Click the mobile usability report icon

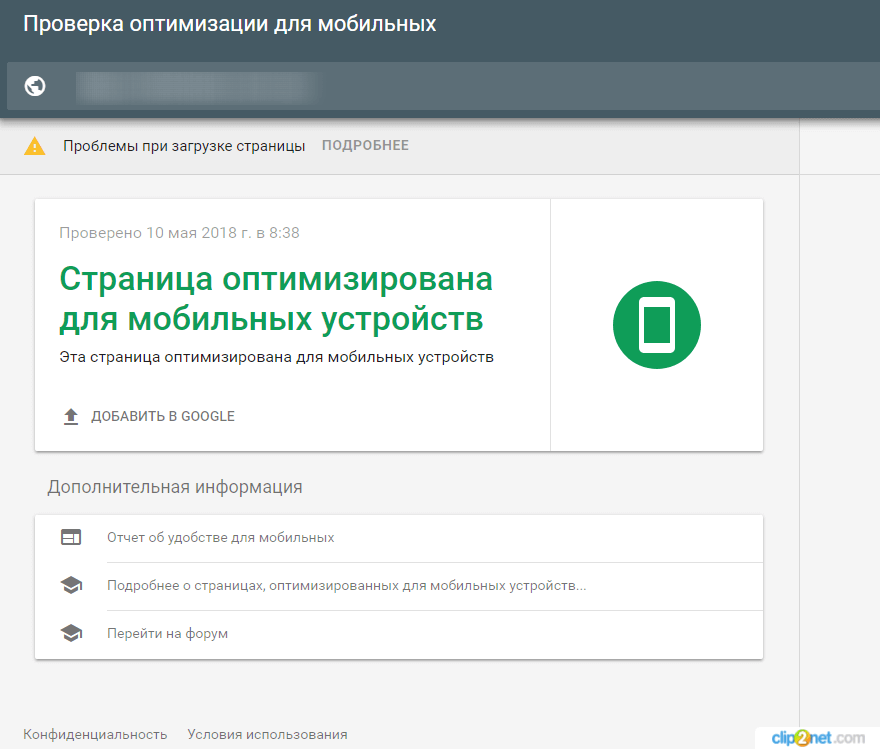[x=71, y=538]
